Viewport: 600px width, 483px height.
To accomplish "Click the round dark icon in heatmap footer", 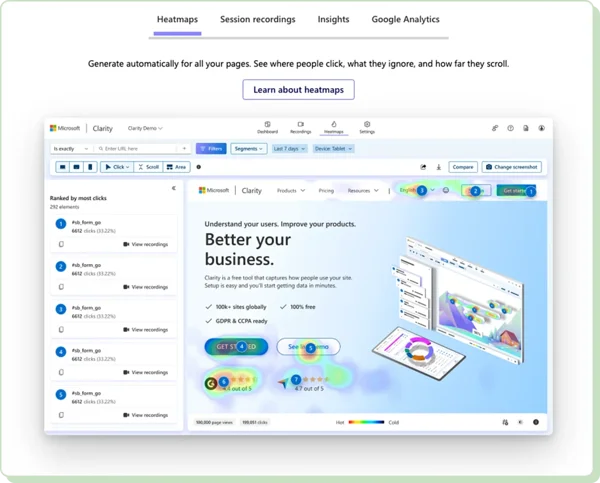I will click(x=536, y=422).
